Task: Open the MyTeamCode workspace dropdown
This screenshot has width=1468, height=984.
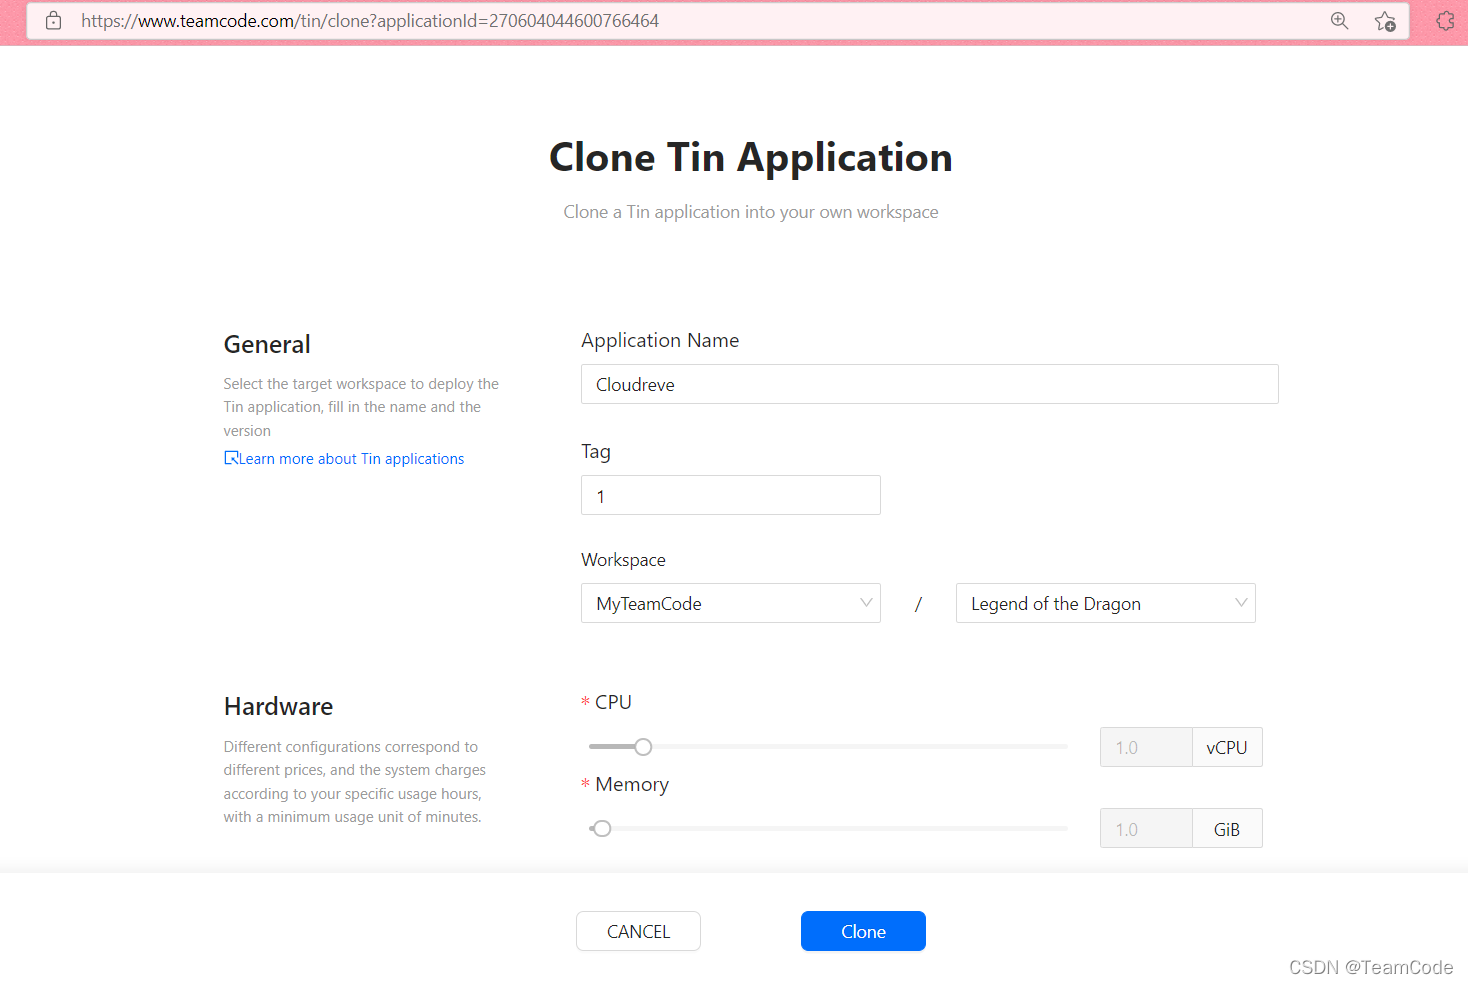Action: [x=730, y=603]
